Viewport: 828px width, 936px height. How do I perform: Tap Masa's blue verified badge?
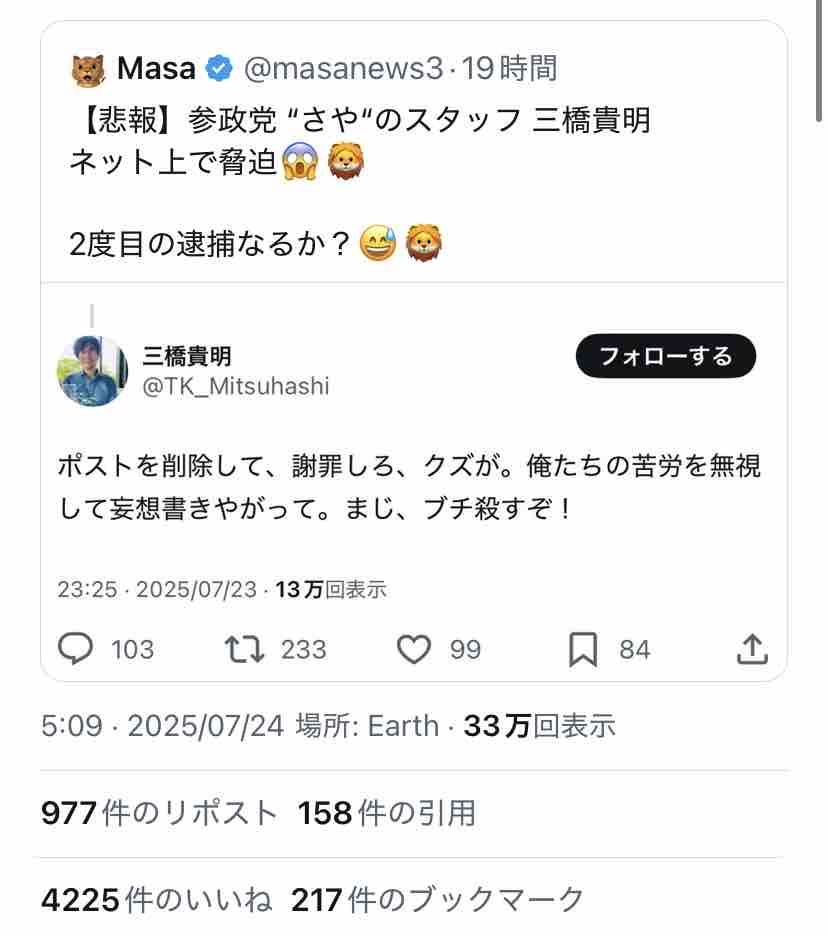(x=219, y=68)
